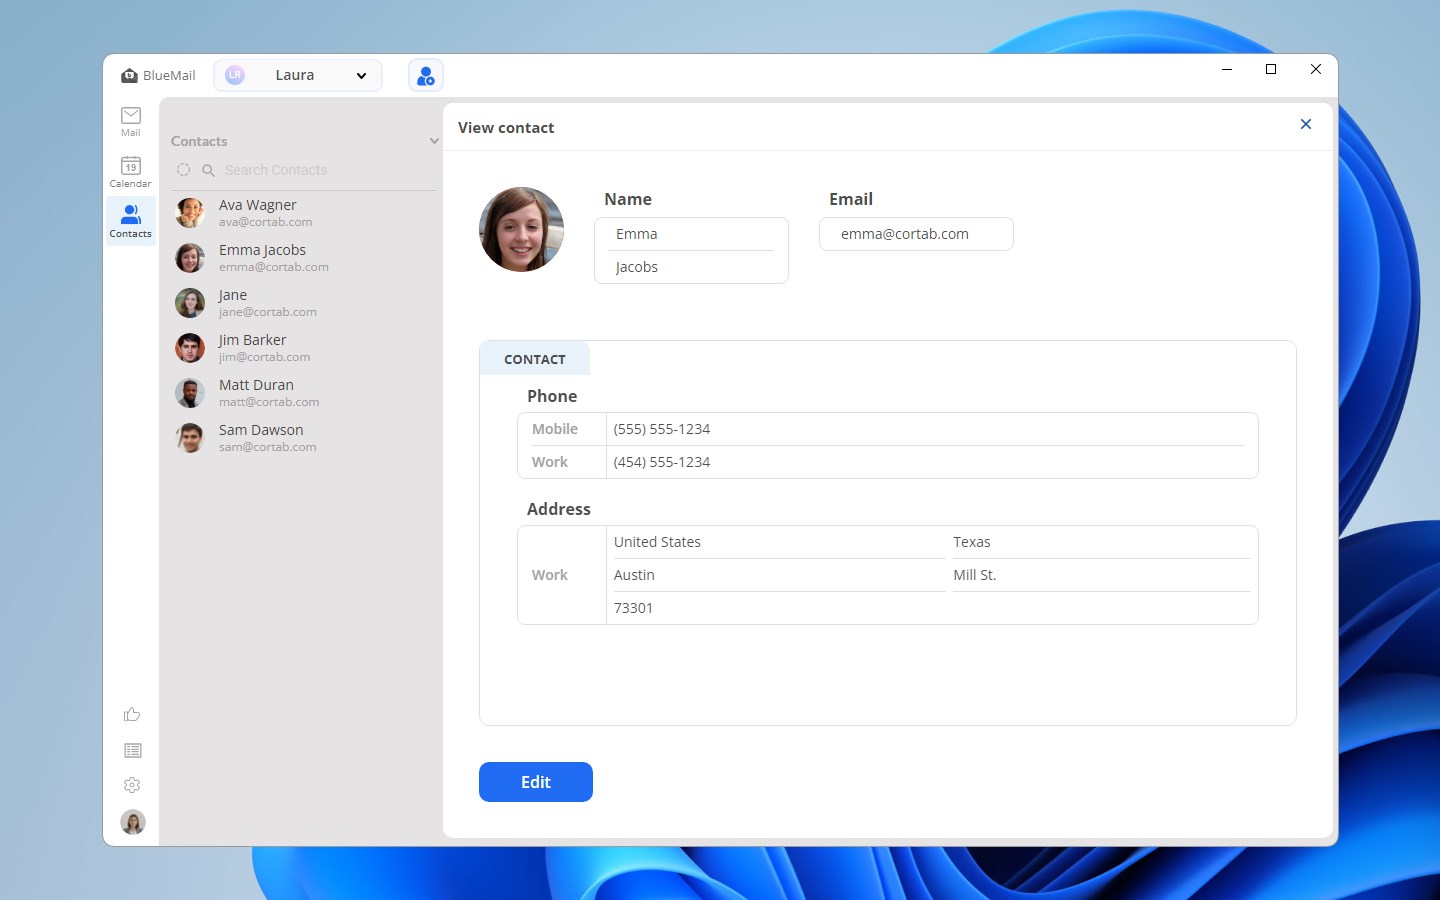Screen dimensions: 1440x900
Task: Click the add contact icon in the toolbar
Action: (425, 74)
